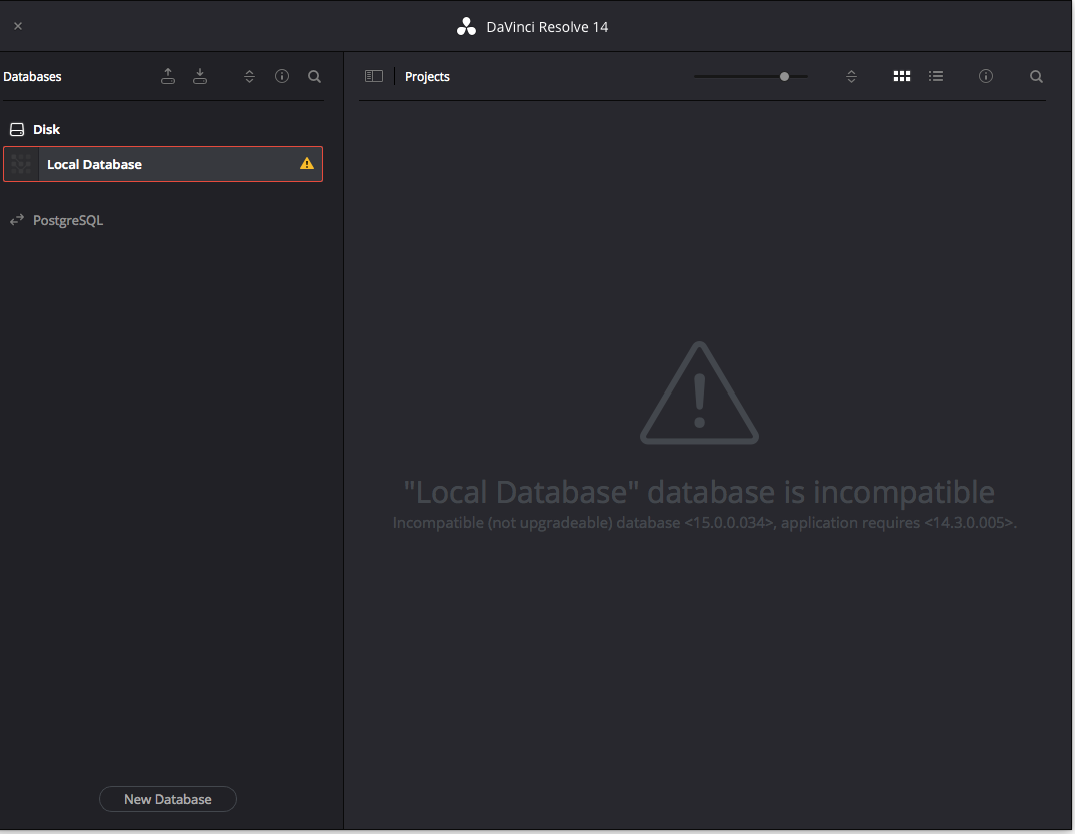
Task: Click the Projects heading label
Action: tap(427, 77)
